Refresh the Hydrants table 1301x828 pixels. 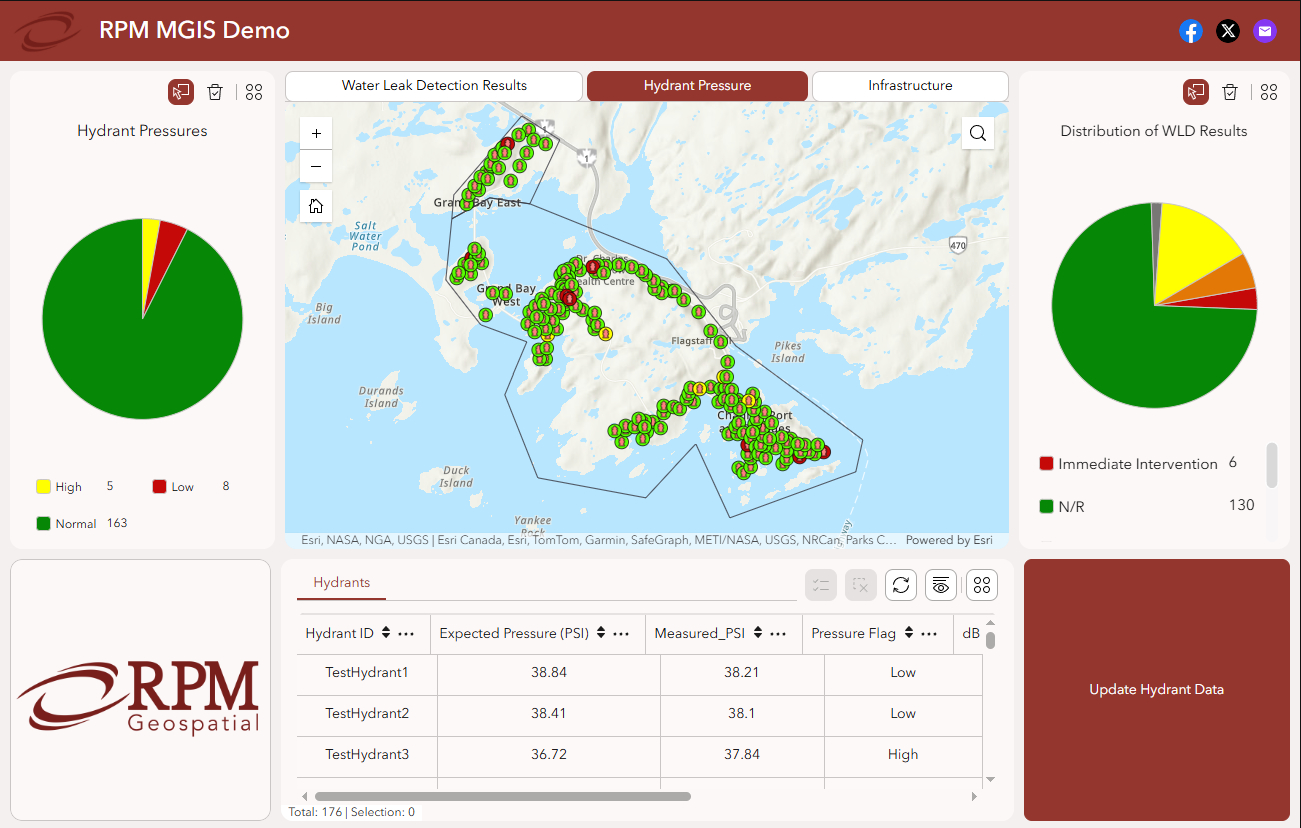(901, 585)
